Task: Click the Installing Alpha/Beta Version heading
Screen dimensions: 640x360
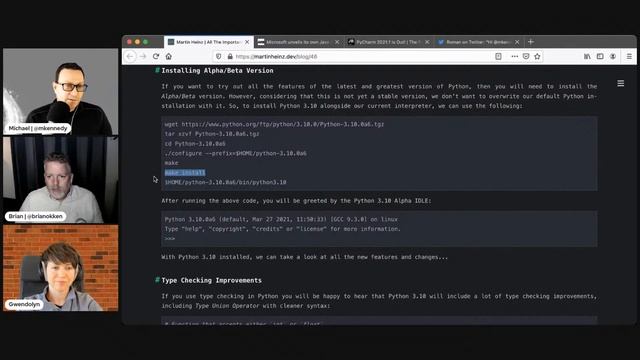Action: click(217, 71)
